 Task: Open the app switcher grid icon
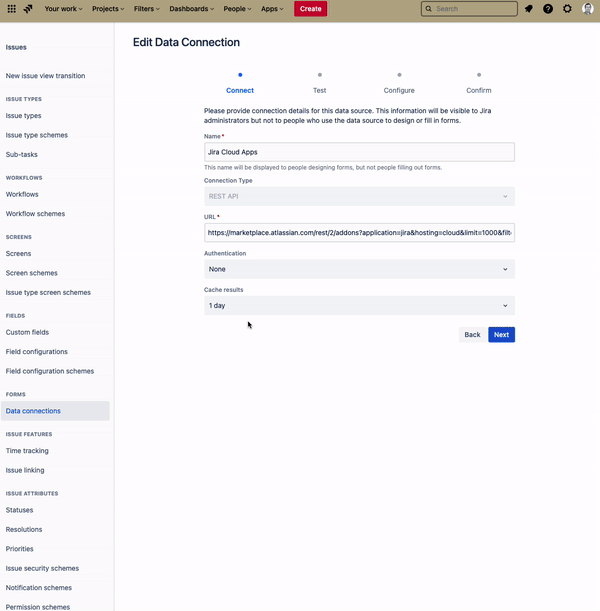12,9
